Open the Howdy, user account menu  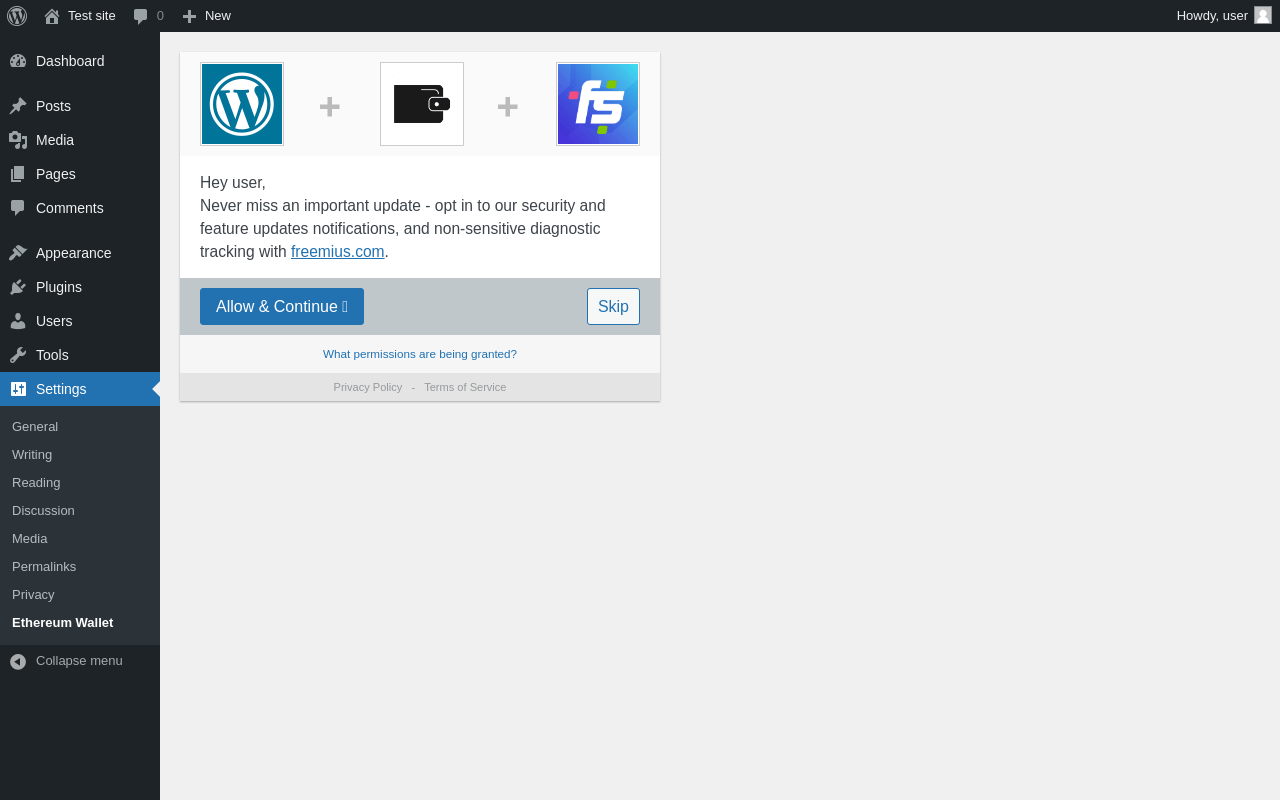click(x=1224, y=16)
